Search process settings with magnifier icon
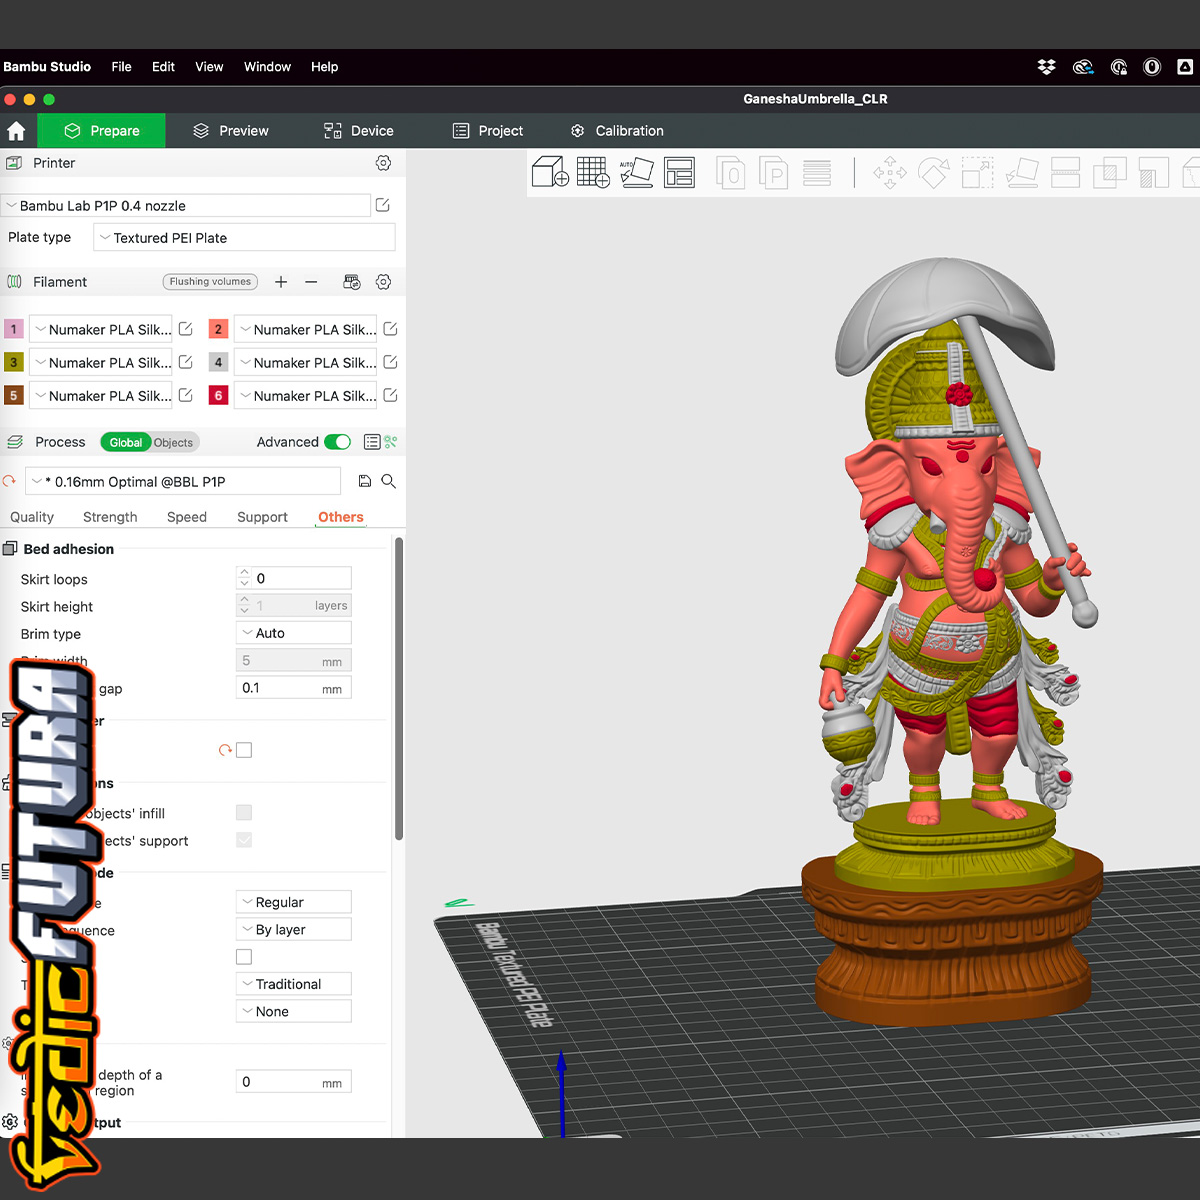The image size is (1200, 1200). tap(389, 481)
